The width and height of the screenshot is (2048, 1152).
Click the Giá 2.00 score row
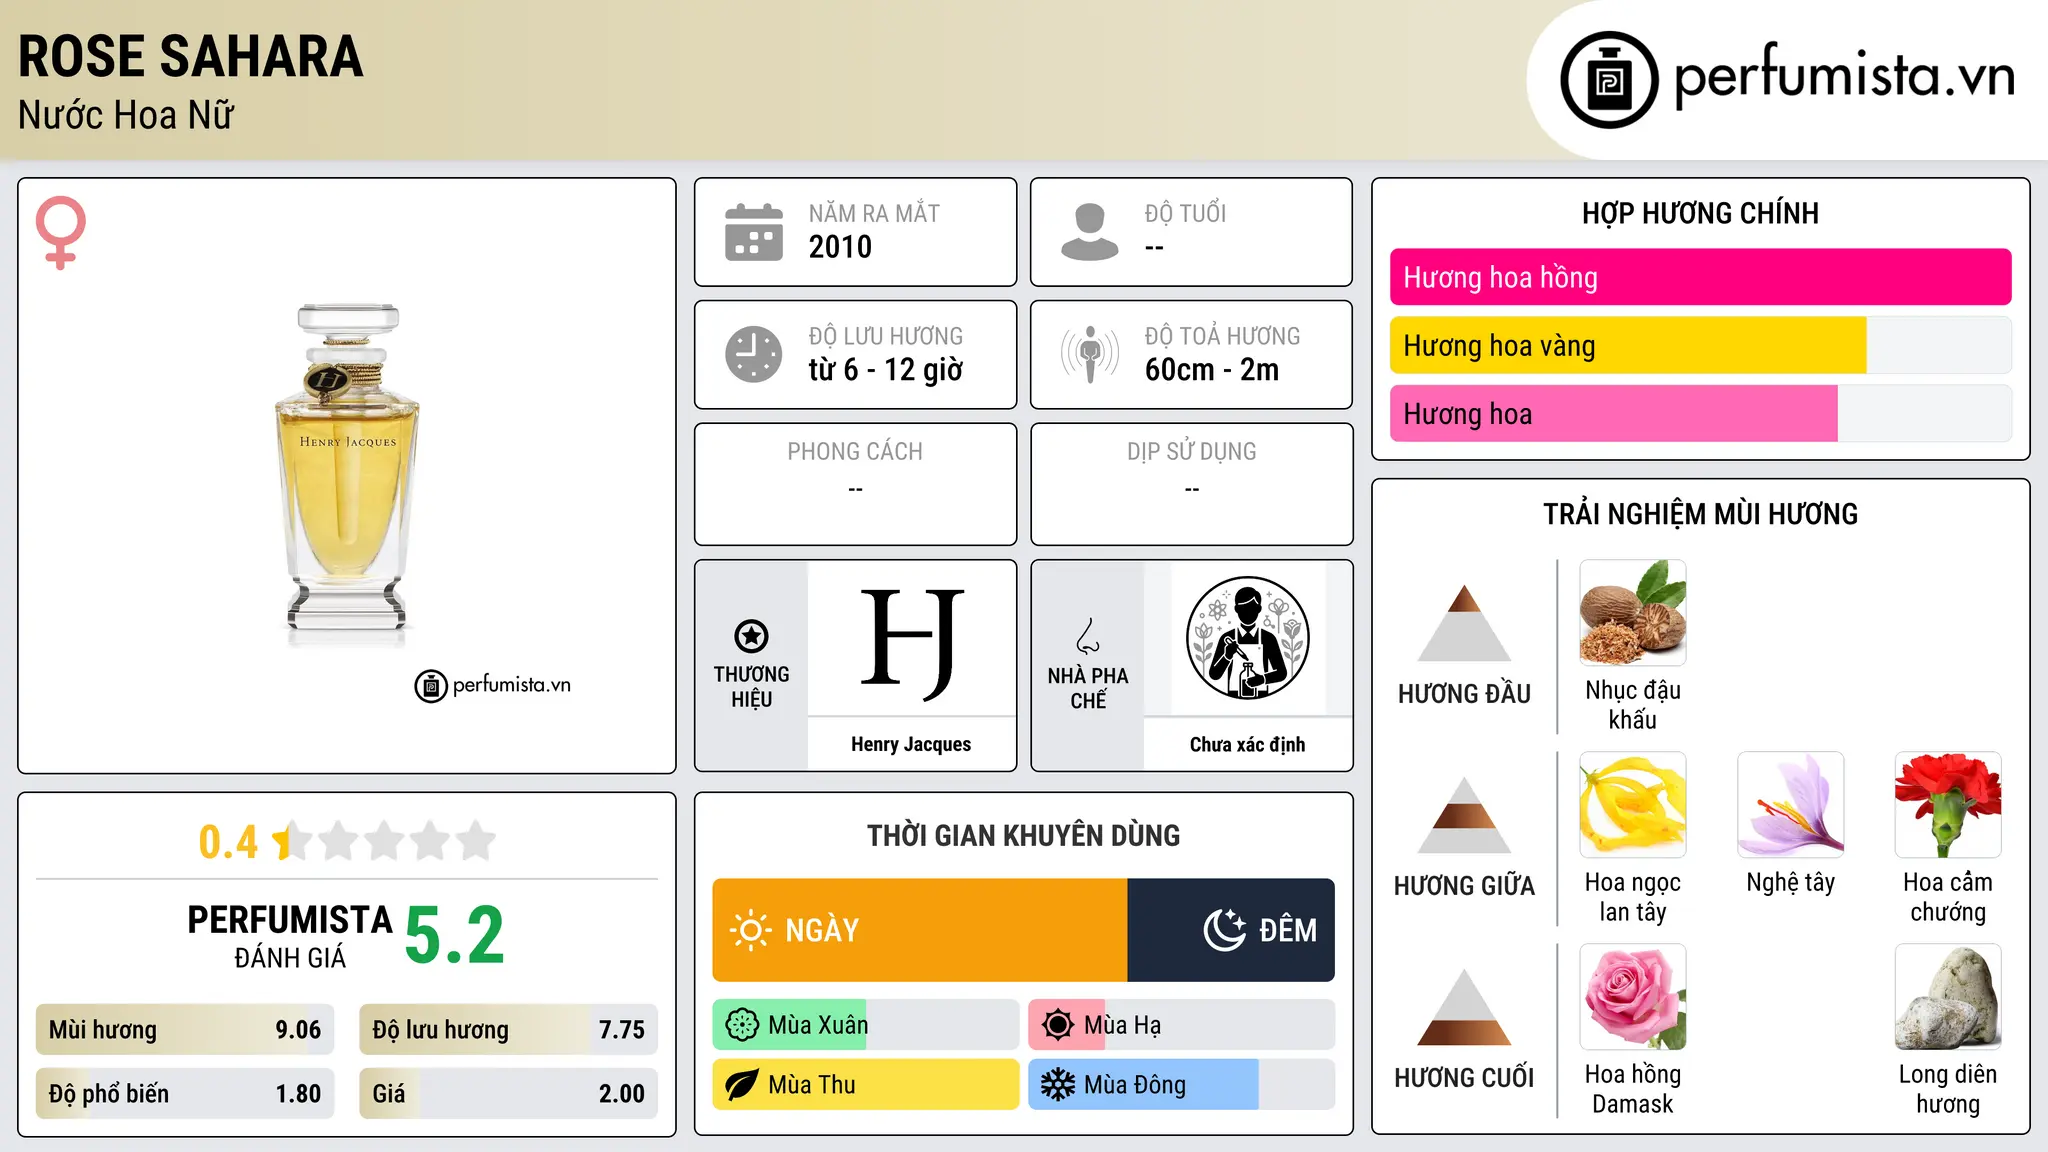pos(509,1094)
